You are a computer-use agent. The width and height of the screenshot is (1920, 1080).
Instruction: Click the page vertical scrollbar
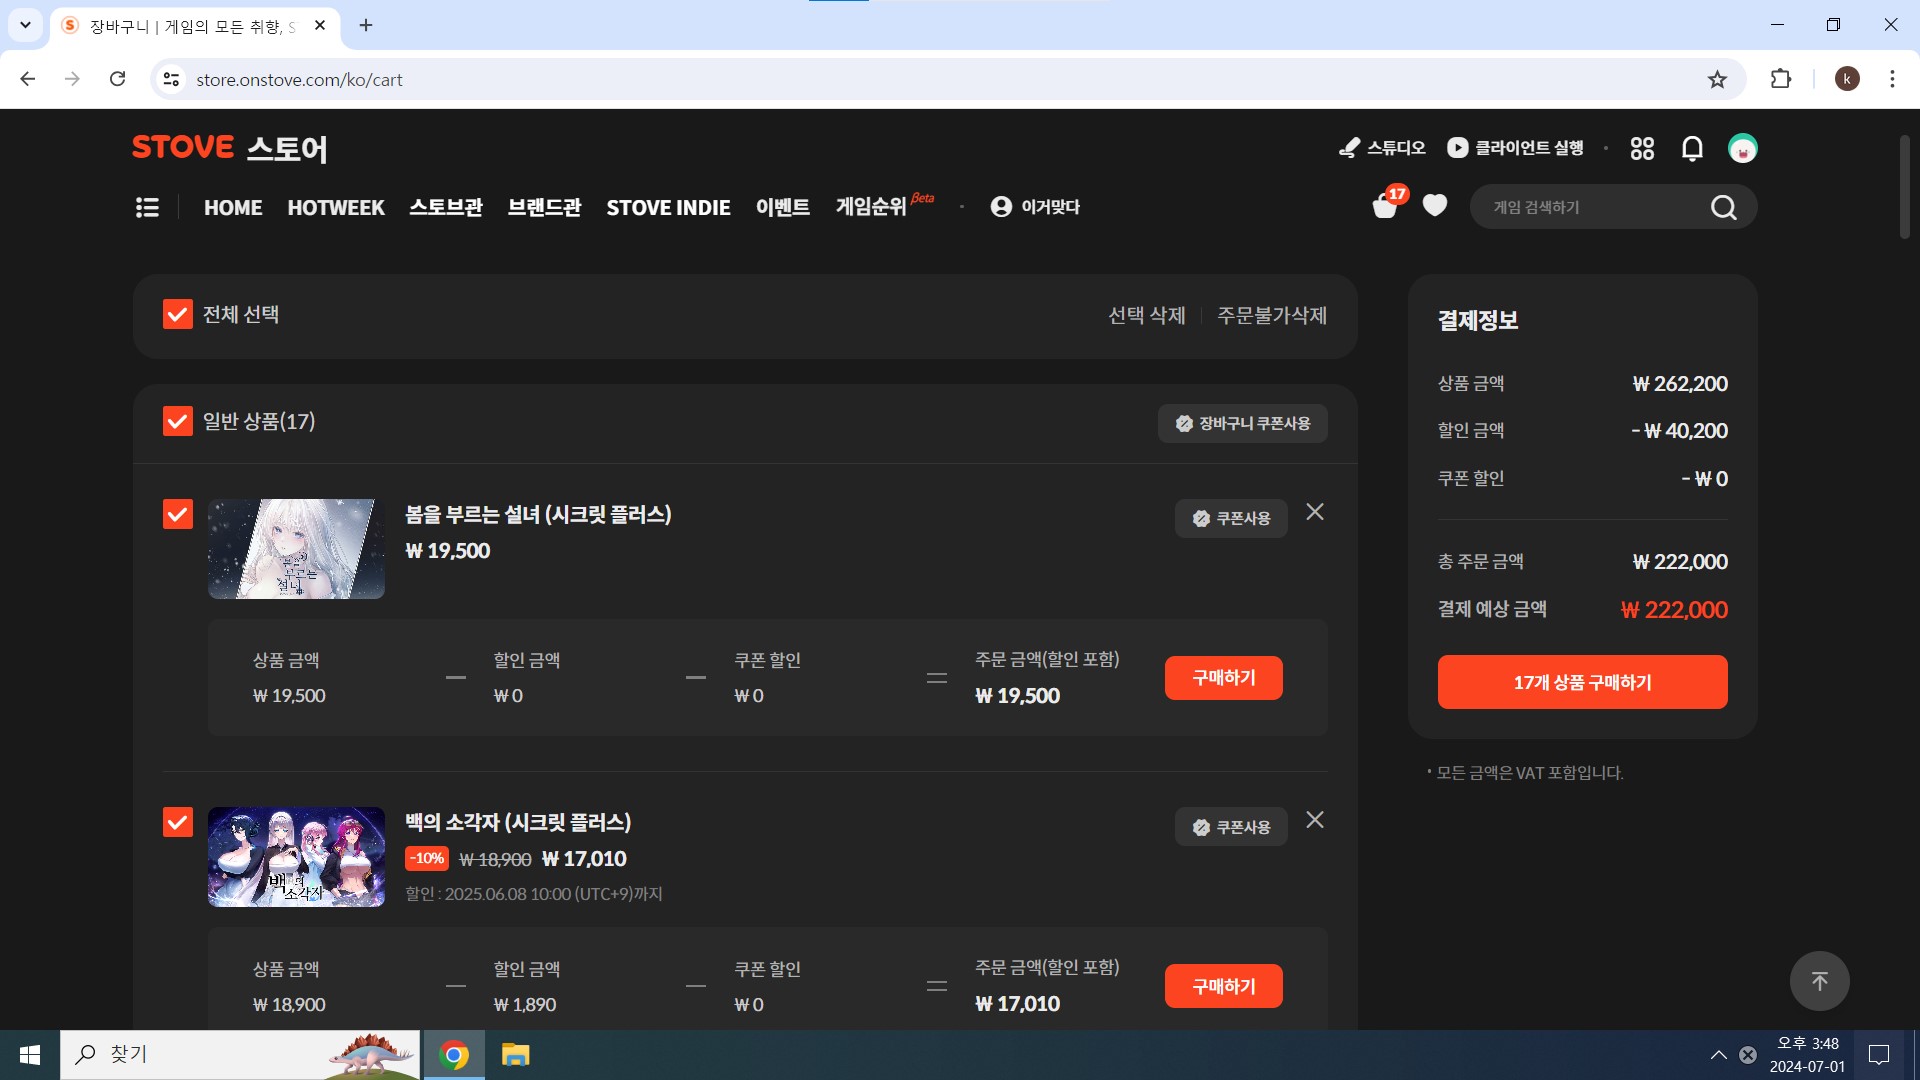point(1905,187)
